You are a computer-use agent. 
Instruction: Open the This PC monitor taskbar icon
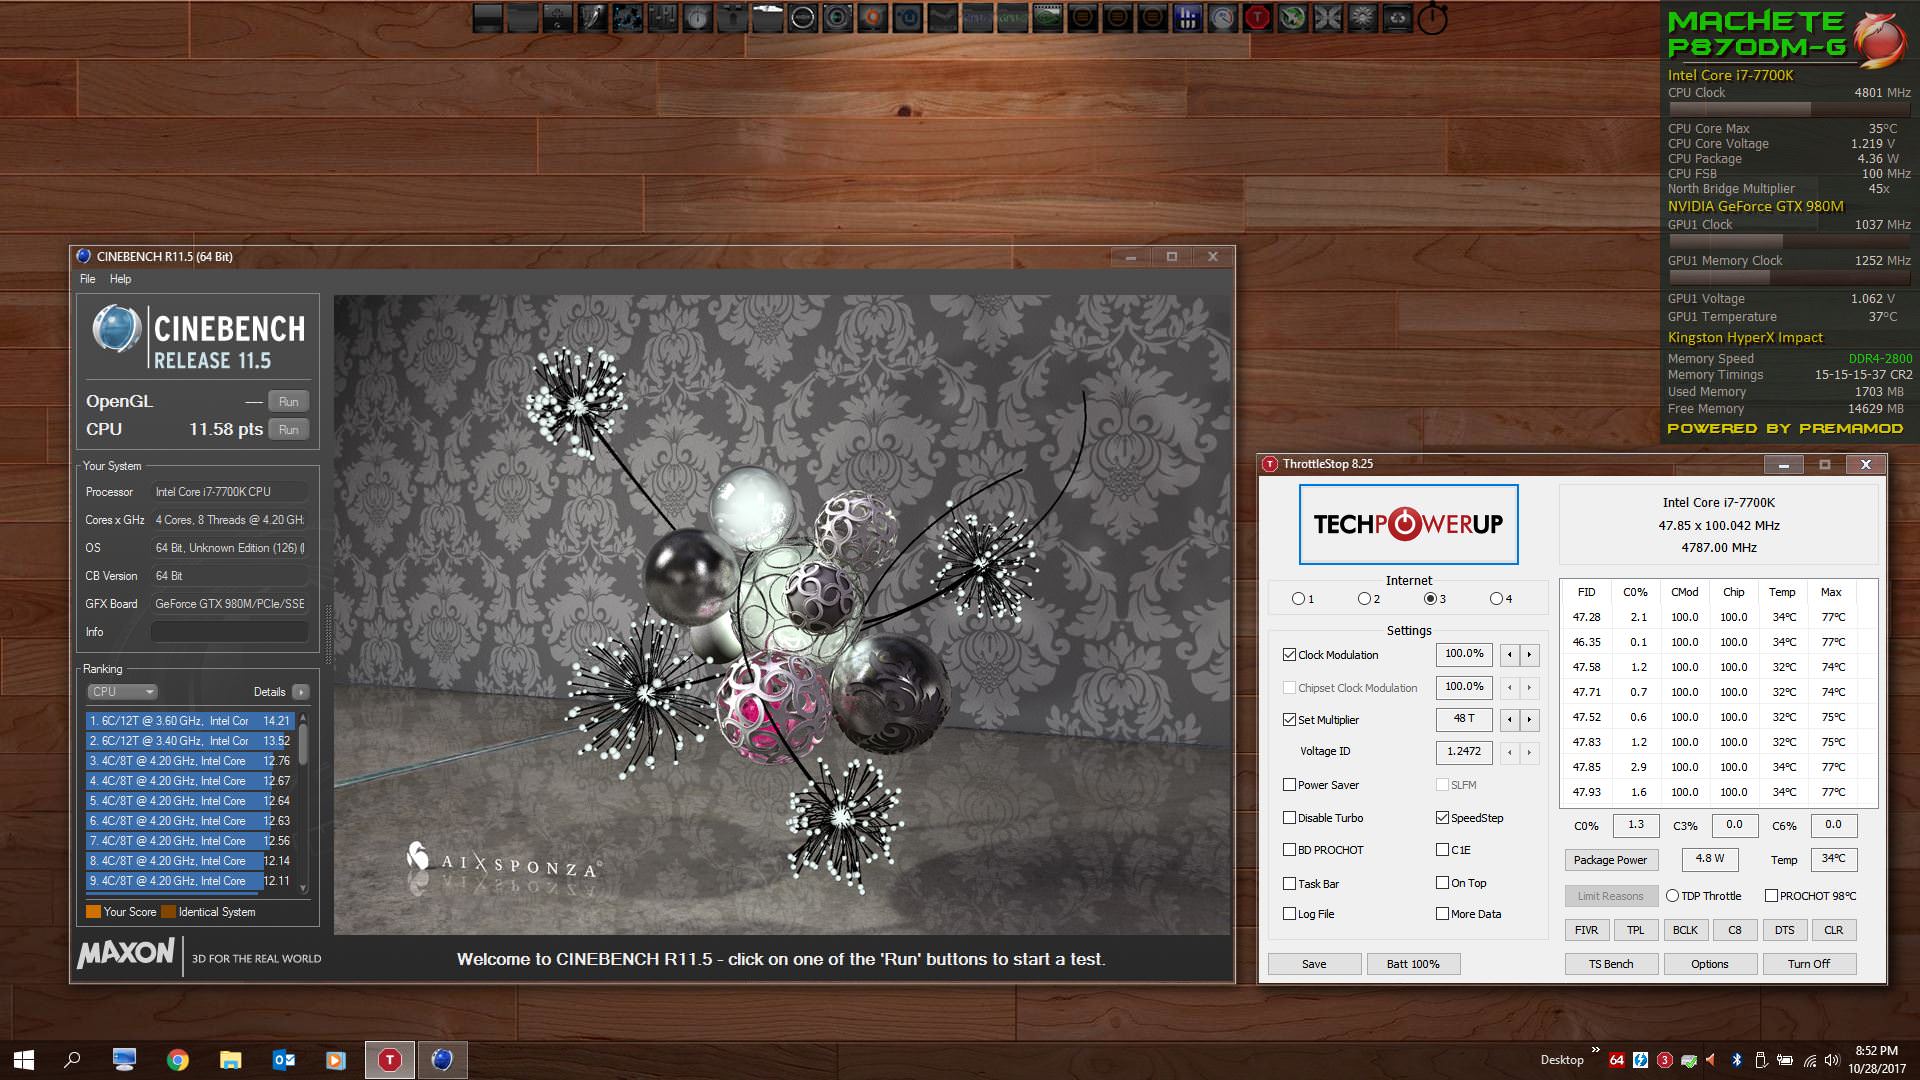pos(125,1060)
